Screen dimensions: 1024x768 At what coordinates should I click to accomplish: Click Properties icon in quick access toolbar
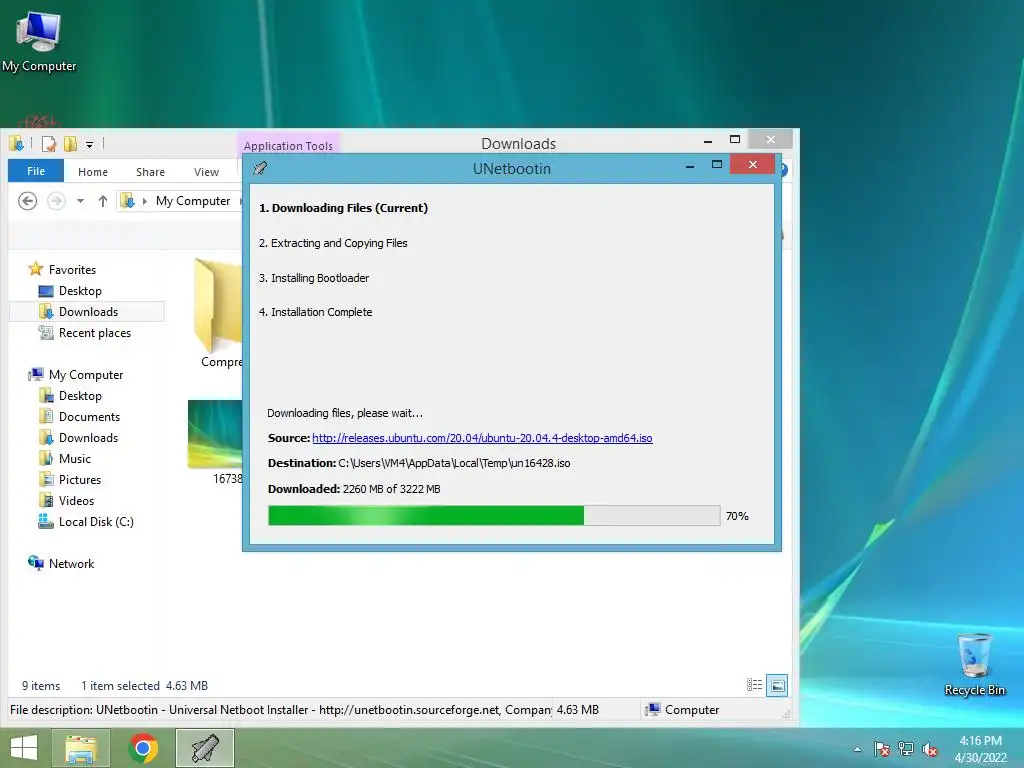pyautogui.click(x=49, y=144)
